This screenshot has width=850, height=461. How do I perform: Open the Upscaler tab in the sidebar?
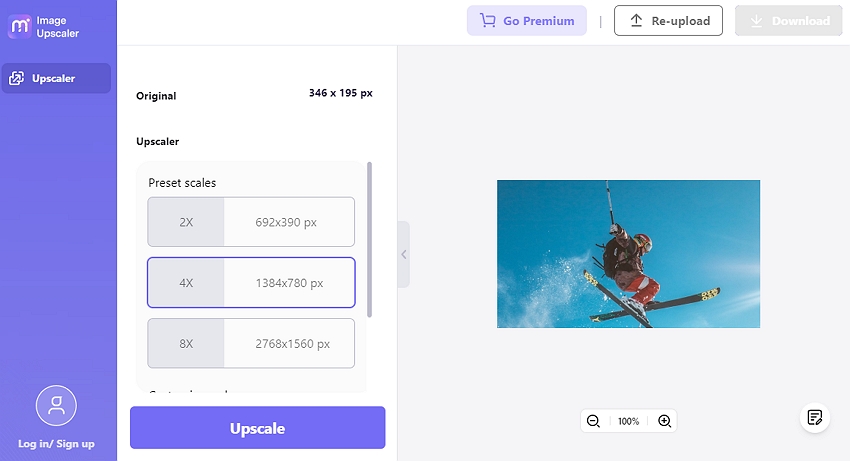[56, 78]
